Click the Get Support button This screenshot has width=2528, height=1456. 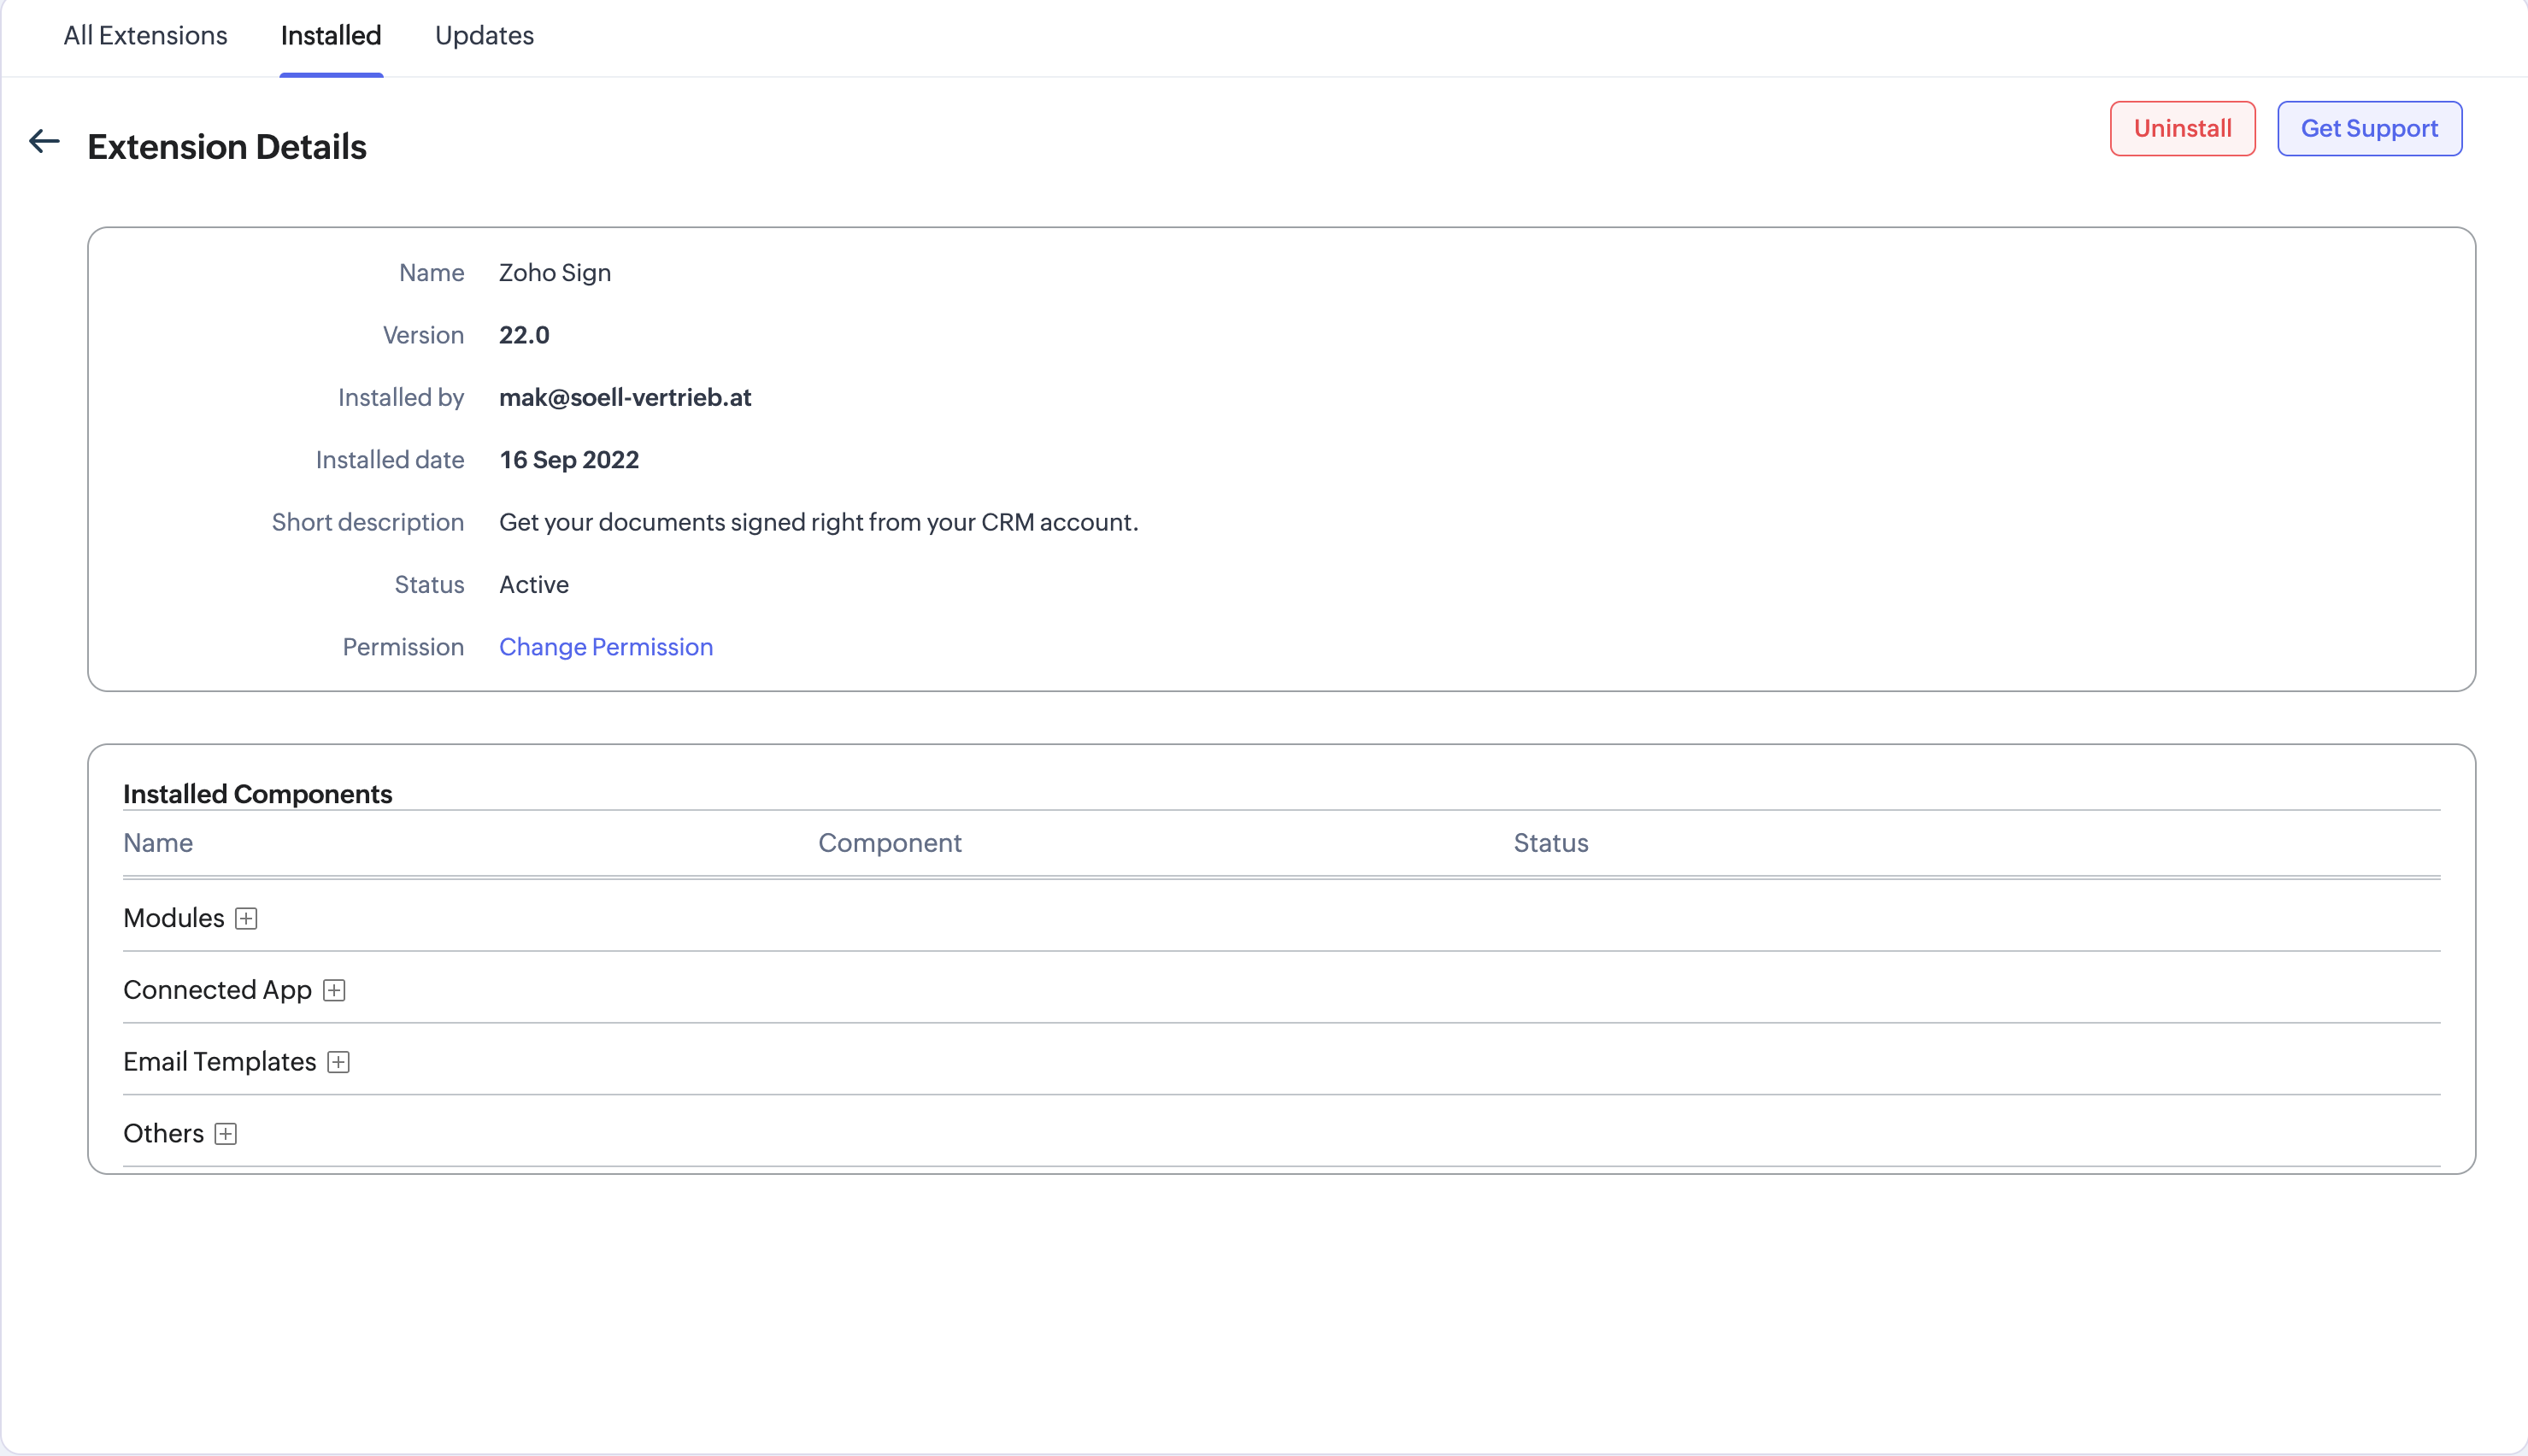[x=2369, y=128]
